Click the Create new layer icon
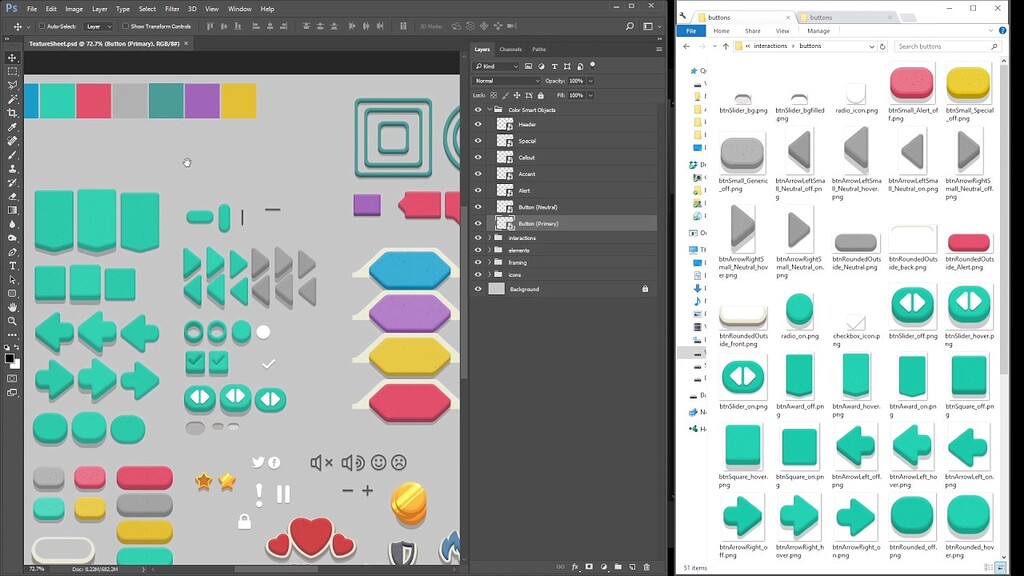Viewport: 1024px width, 576px height. 632,566
